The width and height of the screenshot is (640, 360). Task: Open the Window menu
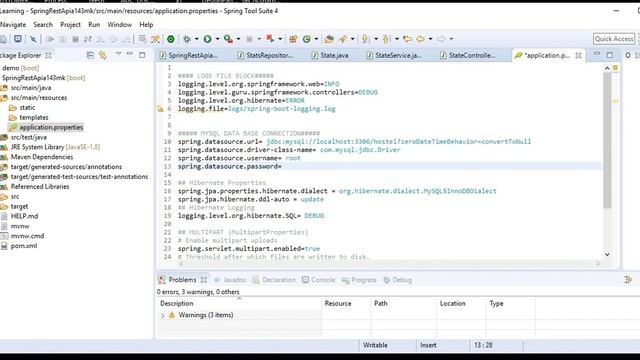pyautogui.click(x=120, y=24)
